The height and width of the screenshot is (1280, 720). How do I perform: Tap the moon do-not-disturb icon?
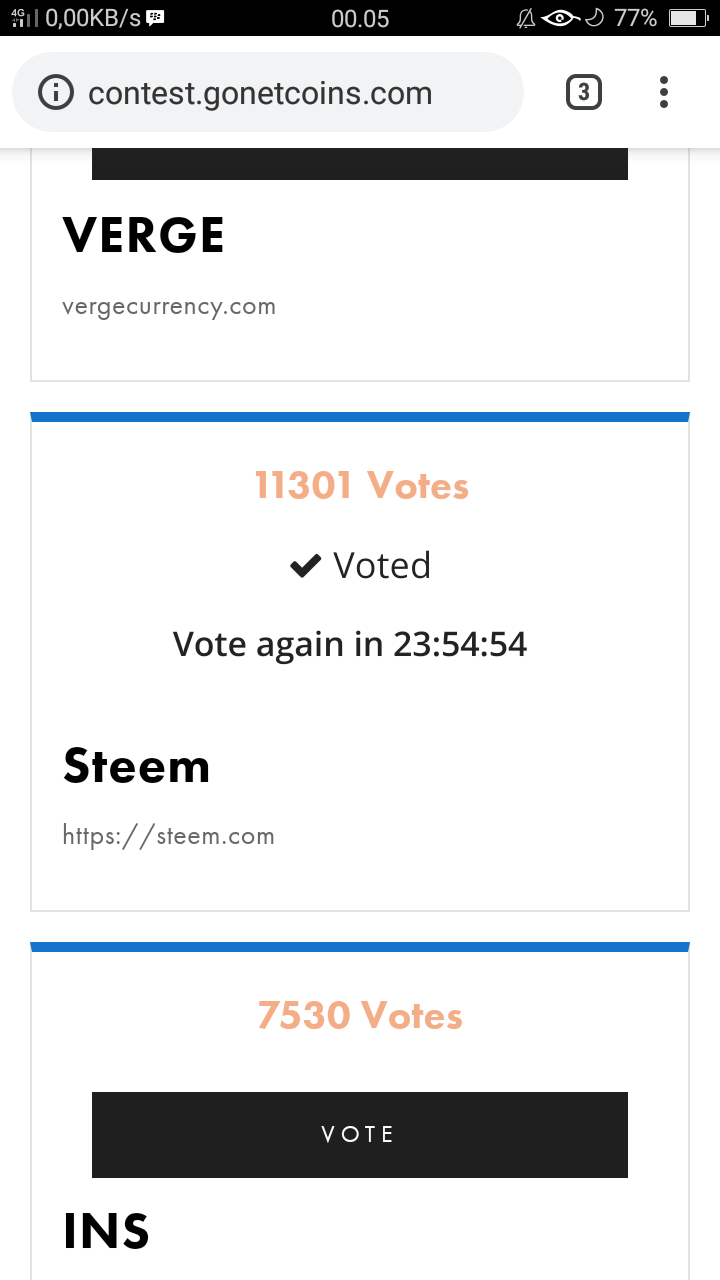pos(594,18)
